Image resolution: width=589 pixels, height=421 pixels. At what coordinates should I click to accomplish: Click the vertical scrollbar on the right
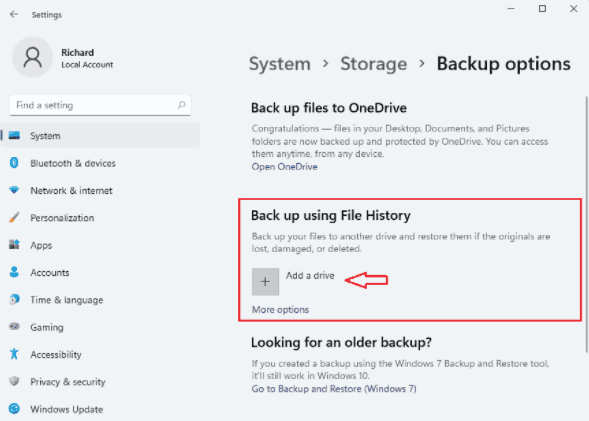586,224
